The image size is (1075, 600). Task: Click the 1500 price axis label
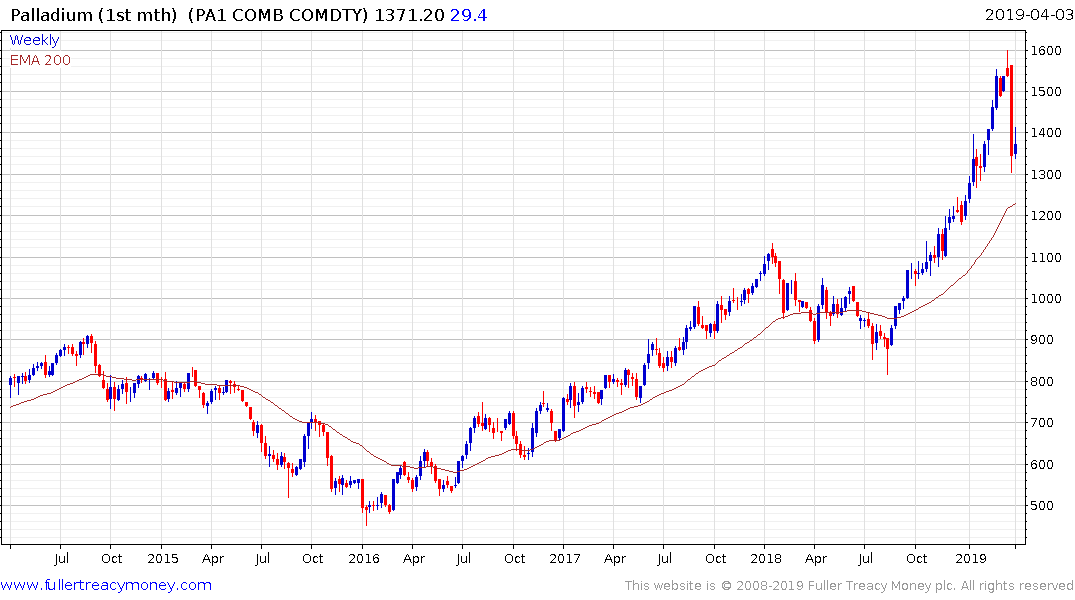pos(1046,92)
